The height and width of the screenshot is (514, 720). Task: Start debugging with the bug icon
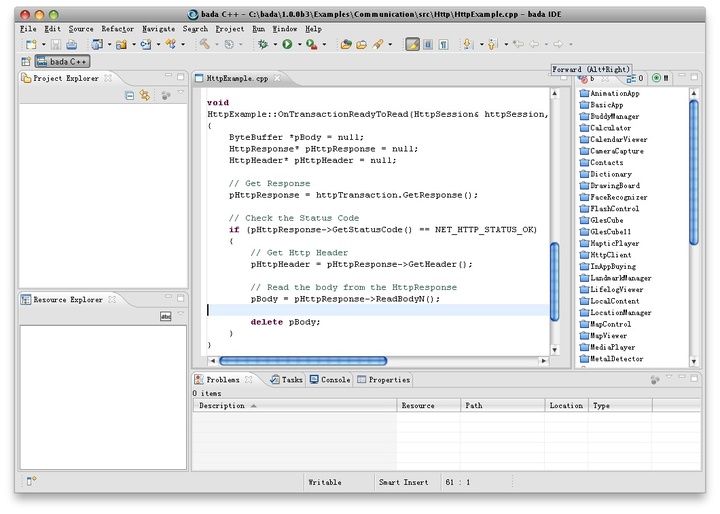click(x=263, y=44)
